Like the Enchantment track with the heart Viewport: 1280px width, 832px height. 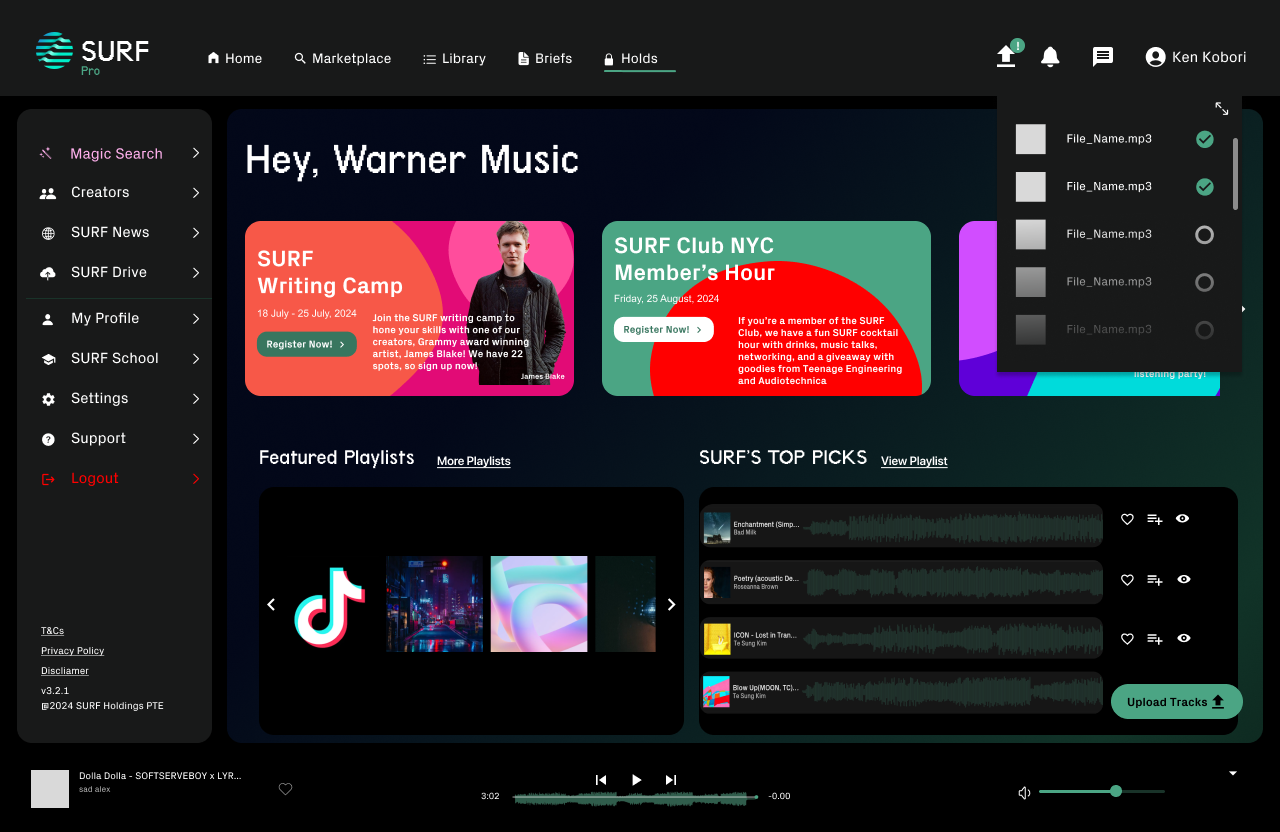click(x=1127, y=519)
